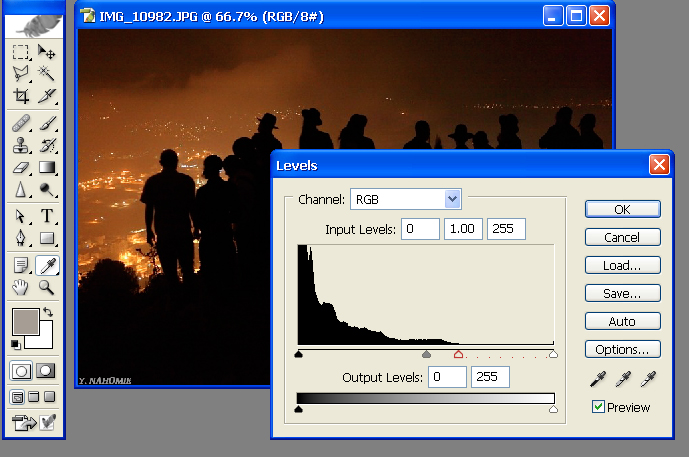Viewport: 689px width, 457px height.
Task: Toggle the Preview checkbox in Levels
Action: pos(598,407)
